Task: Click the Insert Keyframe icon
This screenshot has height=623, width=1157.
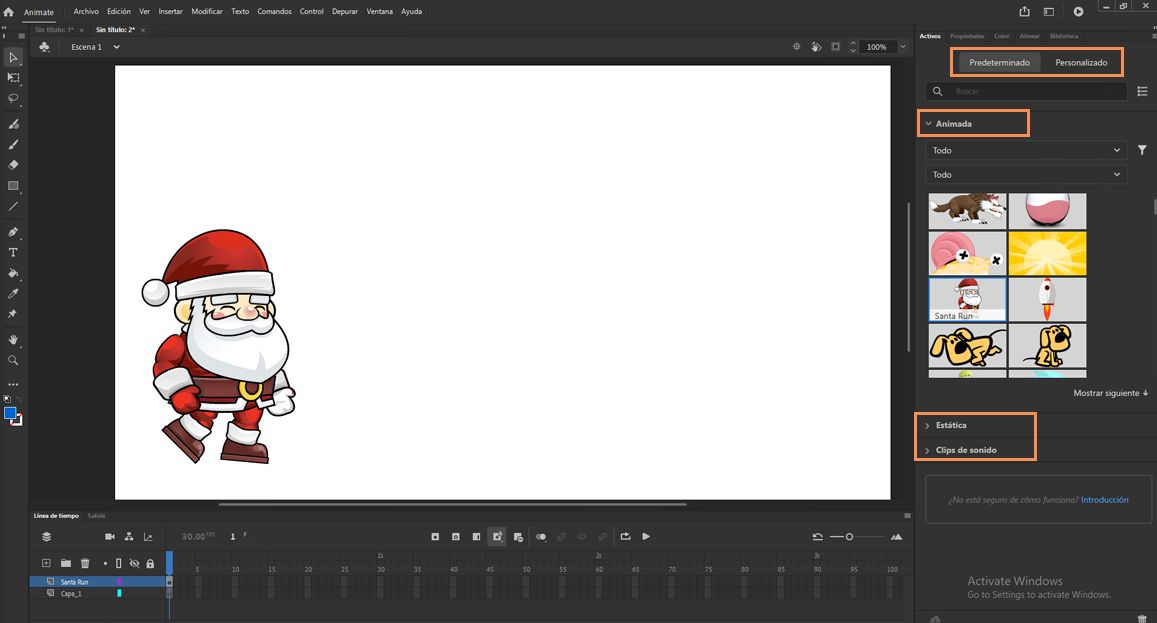Action: click(435, 537)
